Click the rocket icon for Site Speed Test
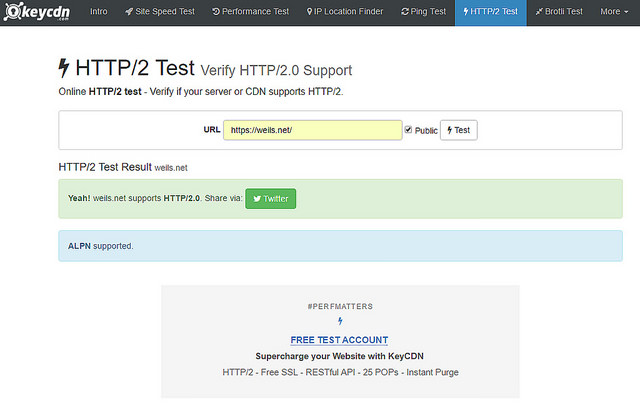 [x=129, y=12]
